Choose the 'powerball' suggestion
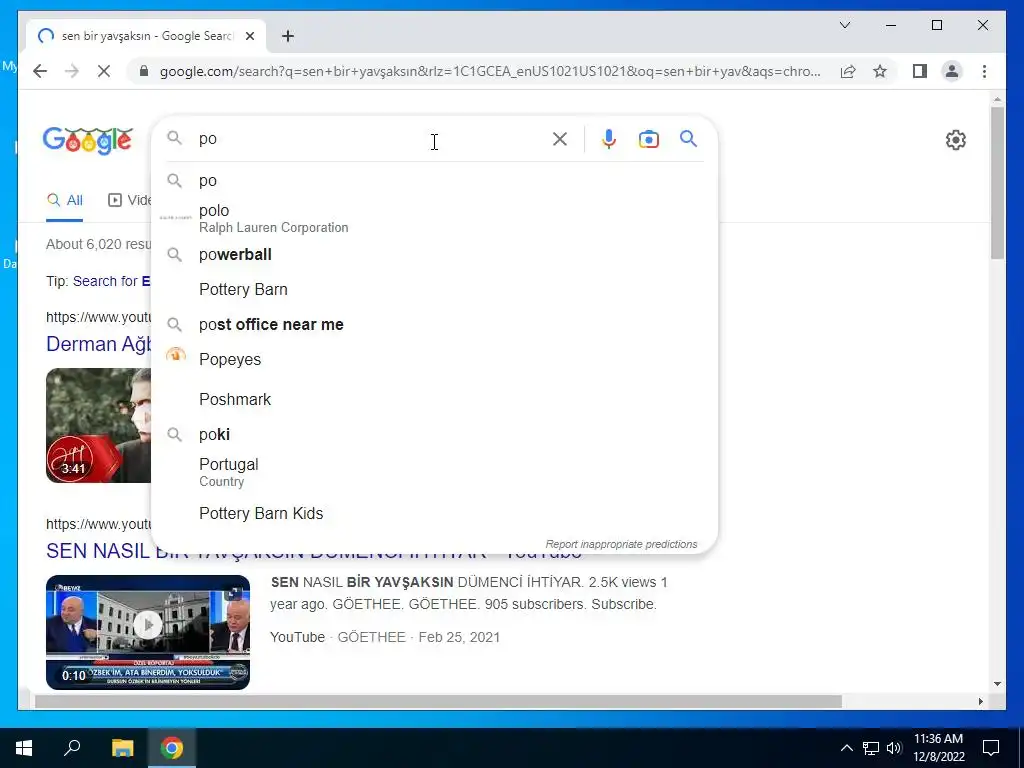 pos(434,254)
